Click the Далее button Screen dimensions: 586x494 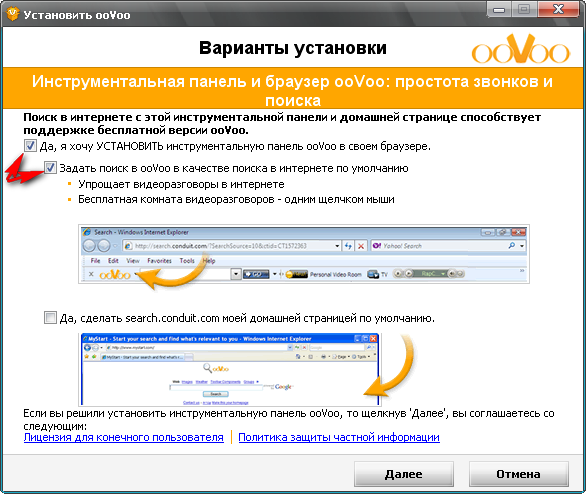tap(404, 474)
